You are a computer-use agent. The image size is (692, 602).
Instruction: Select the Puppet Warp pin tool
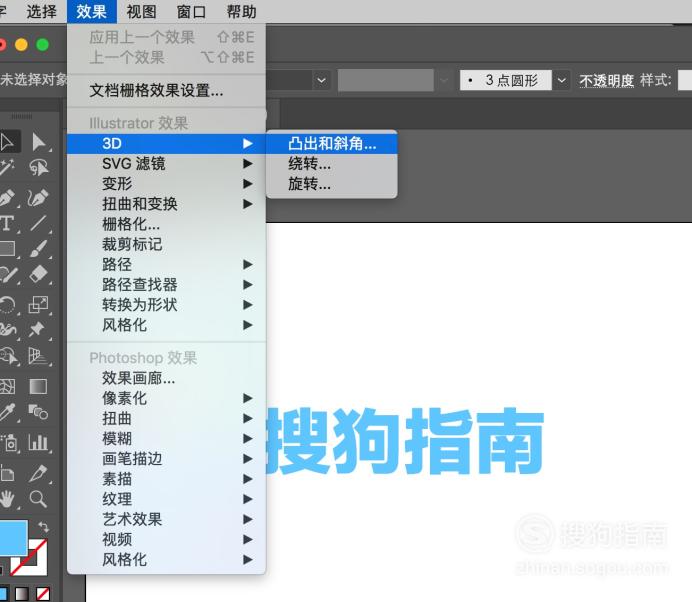38,329
